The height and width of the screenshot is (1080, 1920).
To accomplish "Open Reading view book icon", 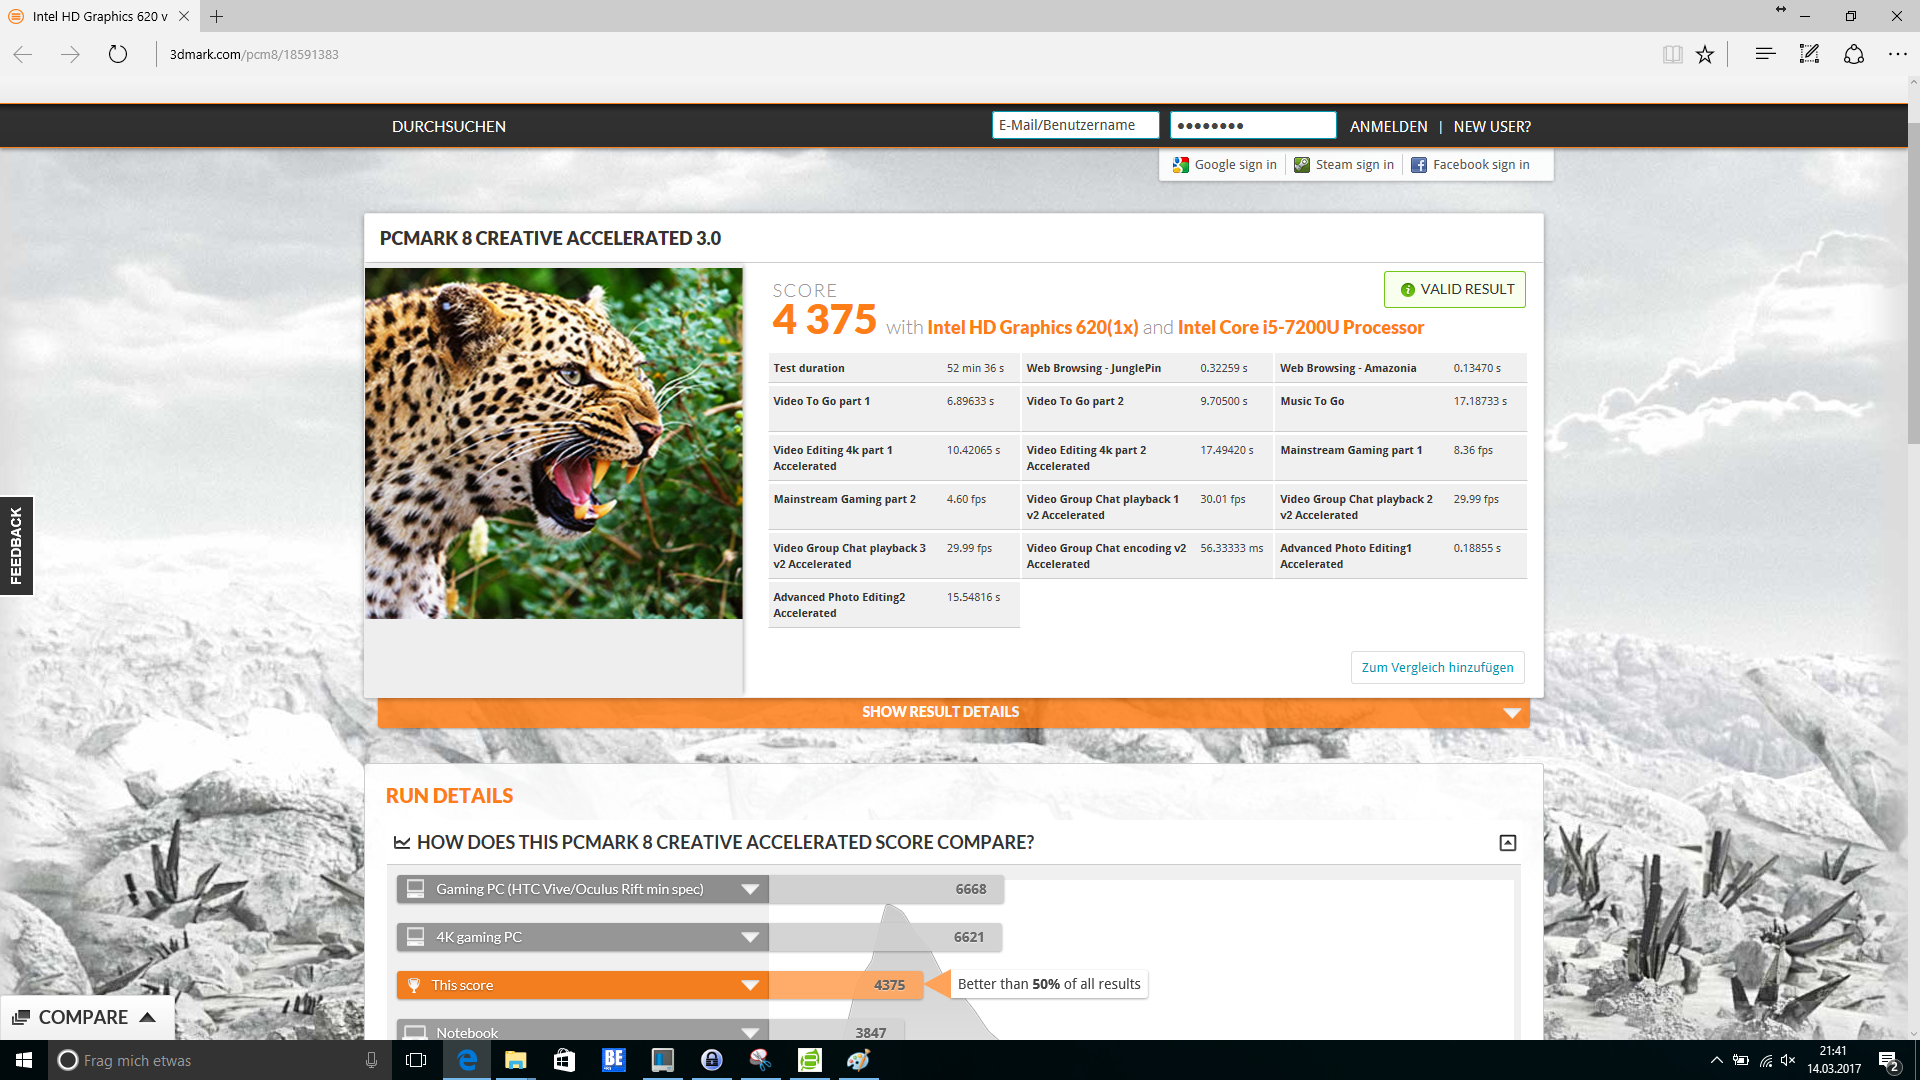I will coord(1672,54).
